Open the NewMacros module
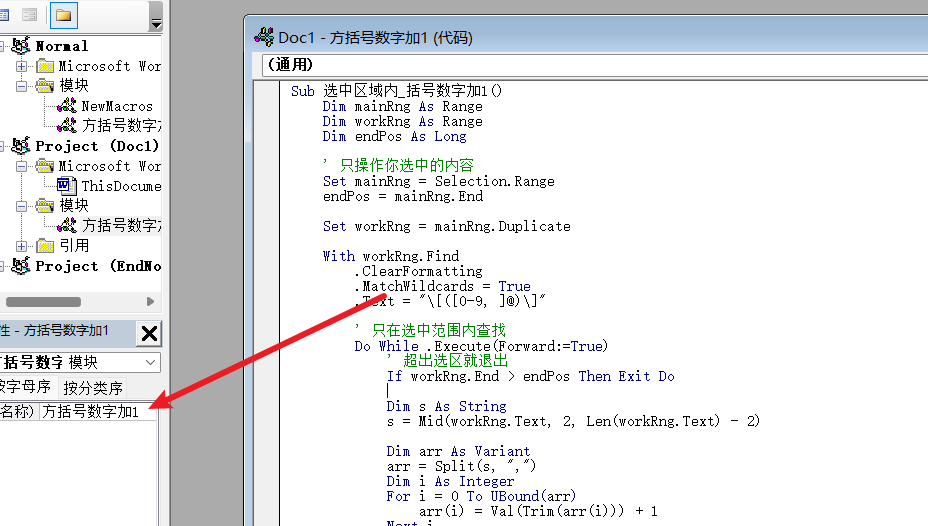 pyautogui.click(x=117, y=106)
